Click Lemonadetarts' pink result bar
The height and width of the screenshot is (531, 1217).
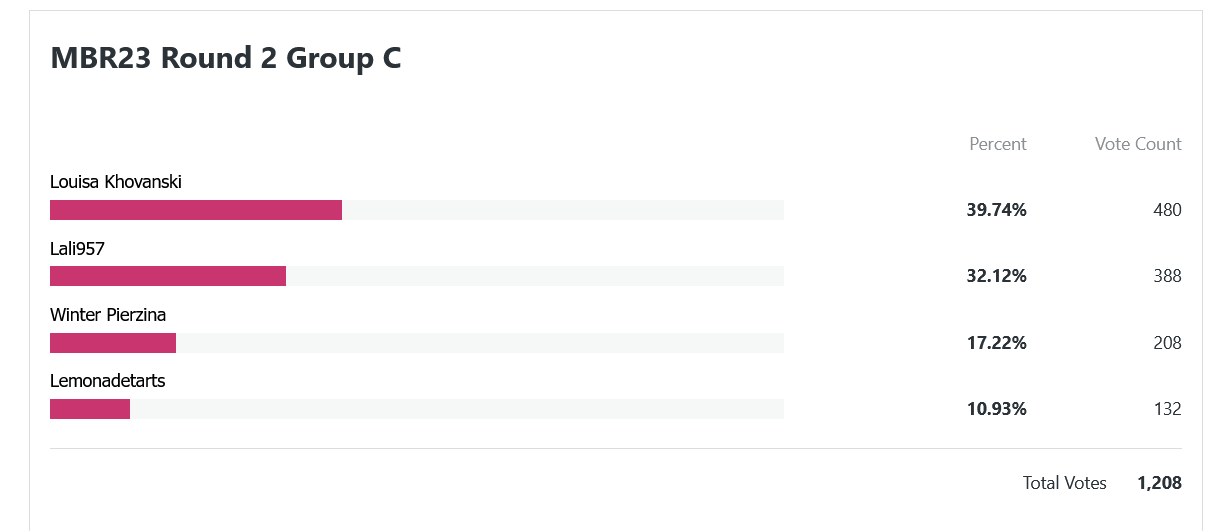coord(90,409)
